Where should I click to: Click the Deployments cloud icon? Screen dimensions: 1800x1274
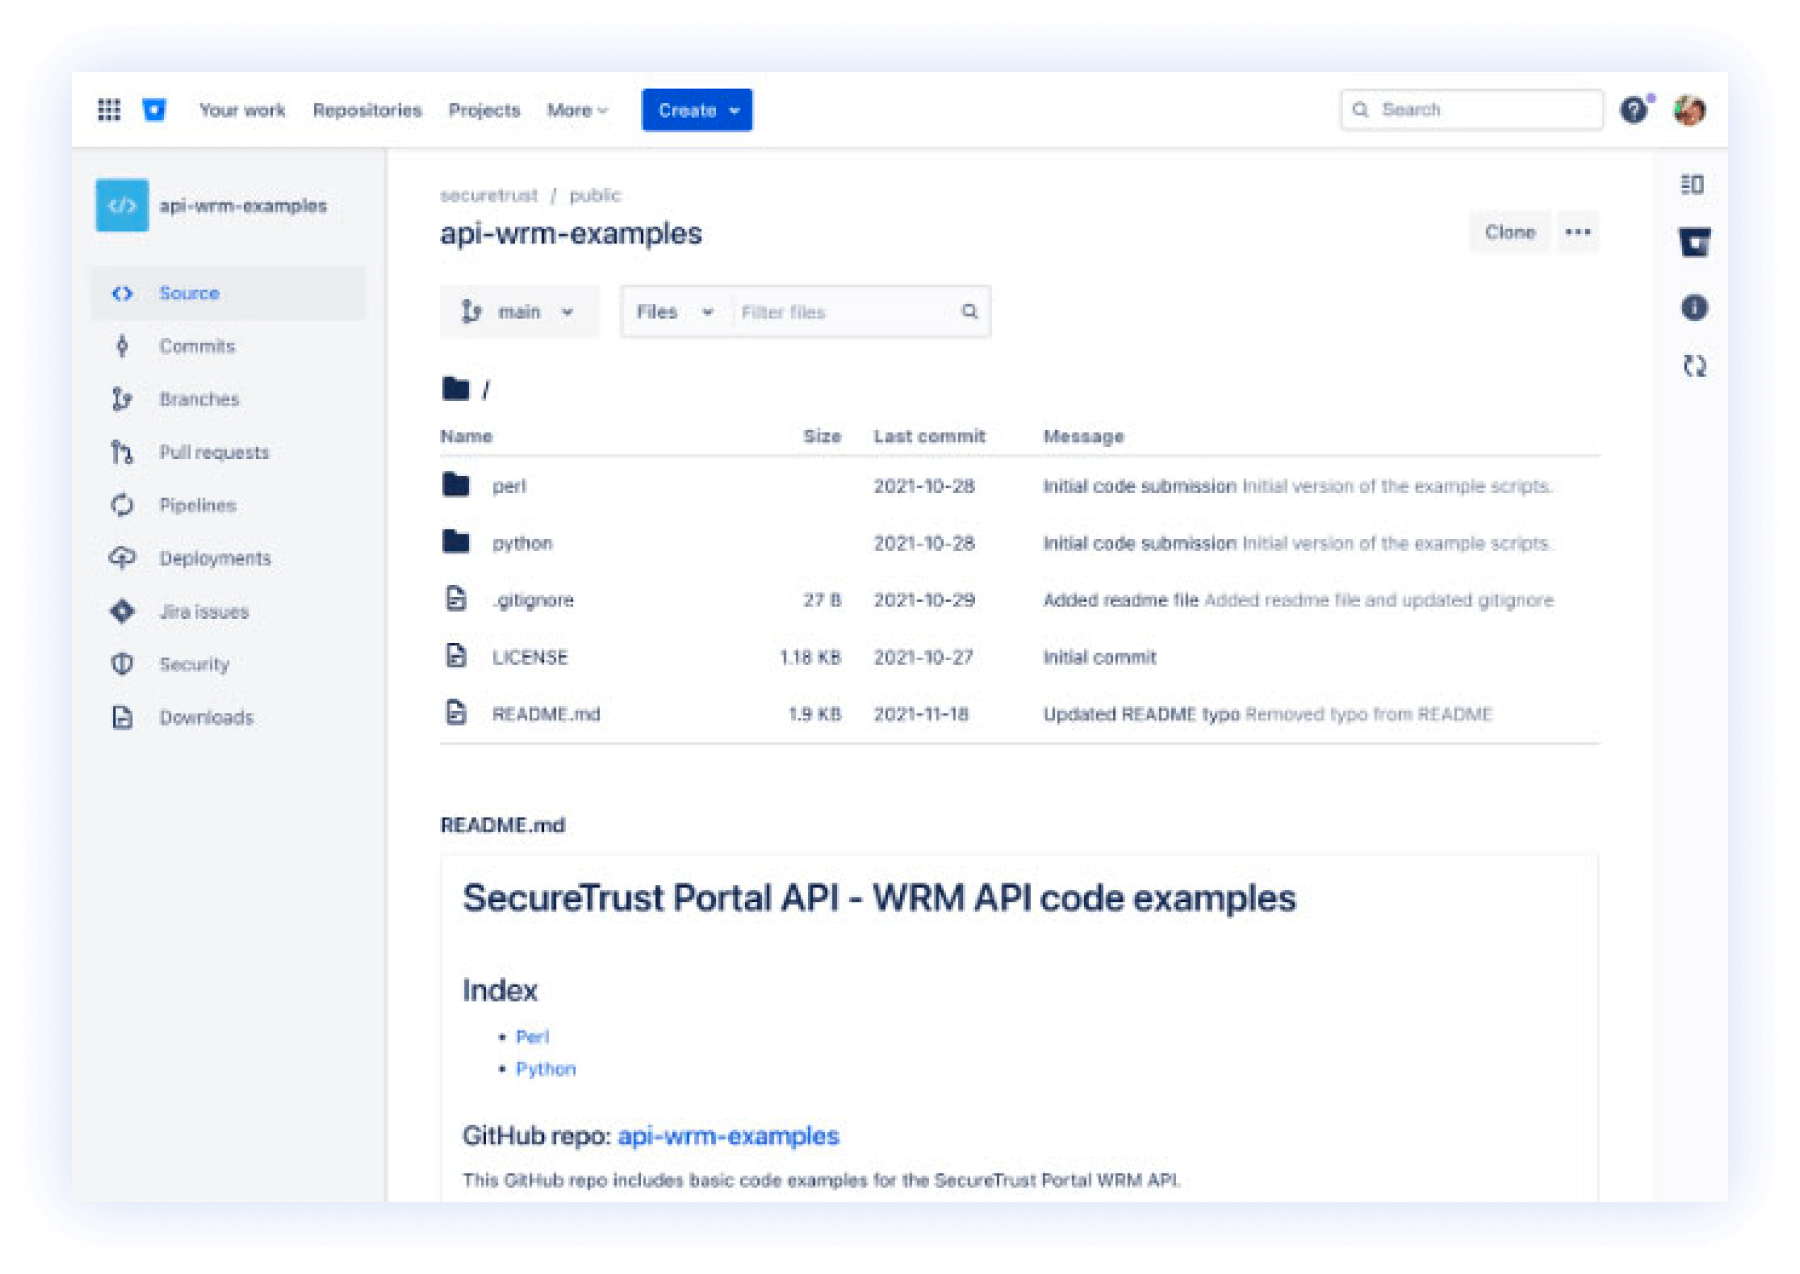[x=122, y=558]
